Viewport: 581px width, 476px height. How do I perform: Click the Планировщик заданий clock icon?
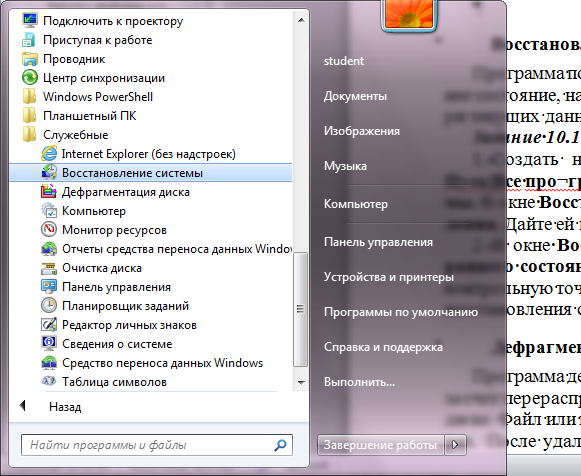[49, 306]
